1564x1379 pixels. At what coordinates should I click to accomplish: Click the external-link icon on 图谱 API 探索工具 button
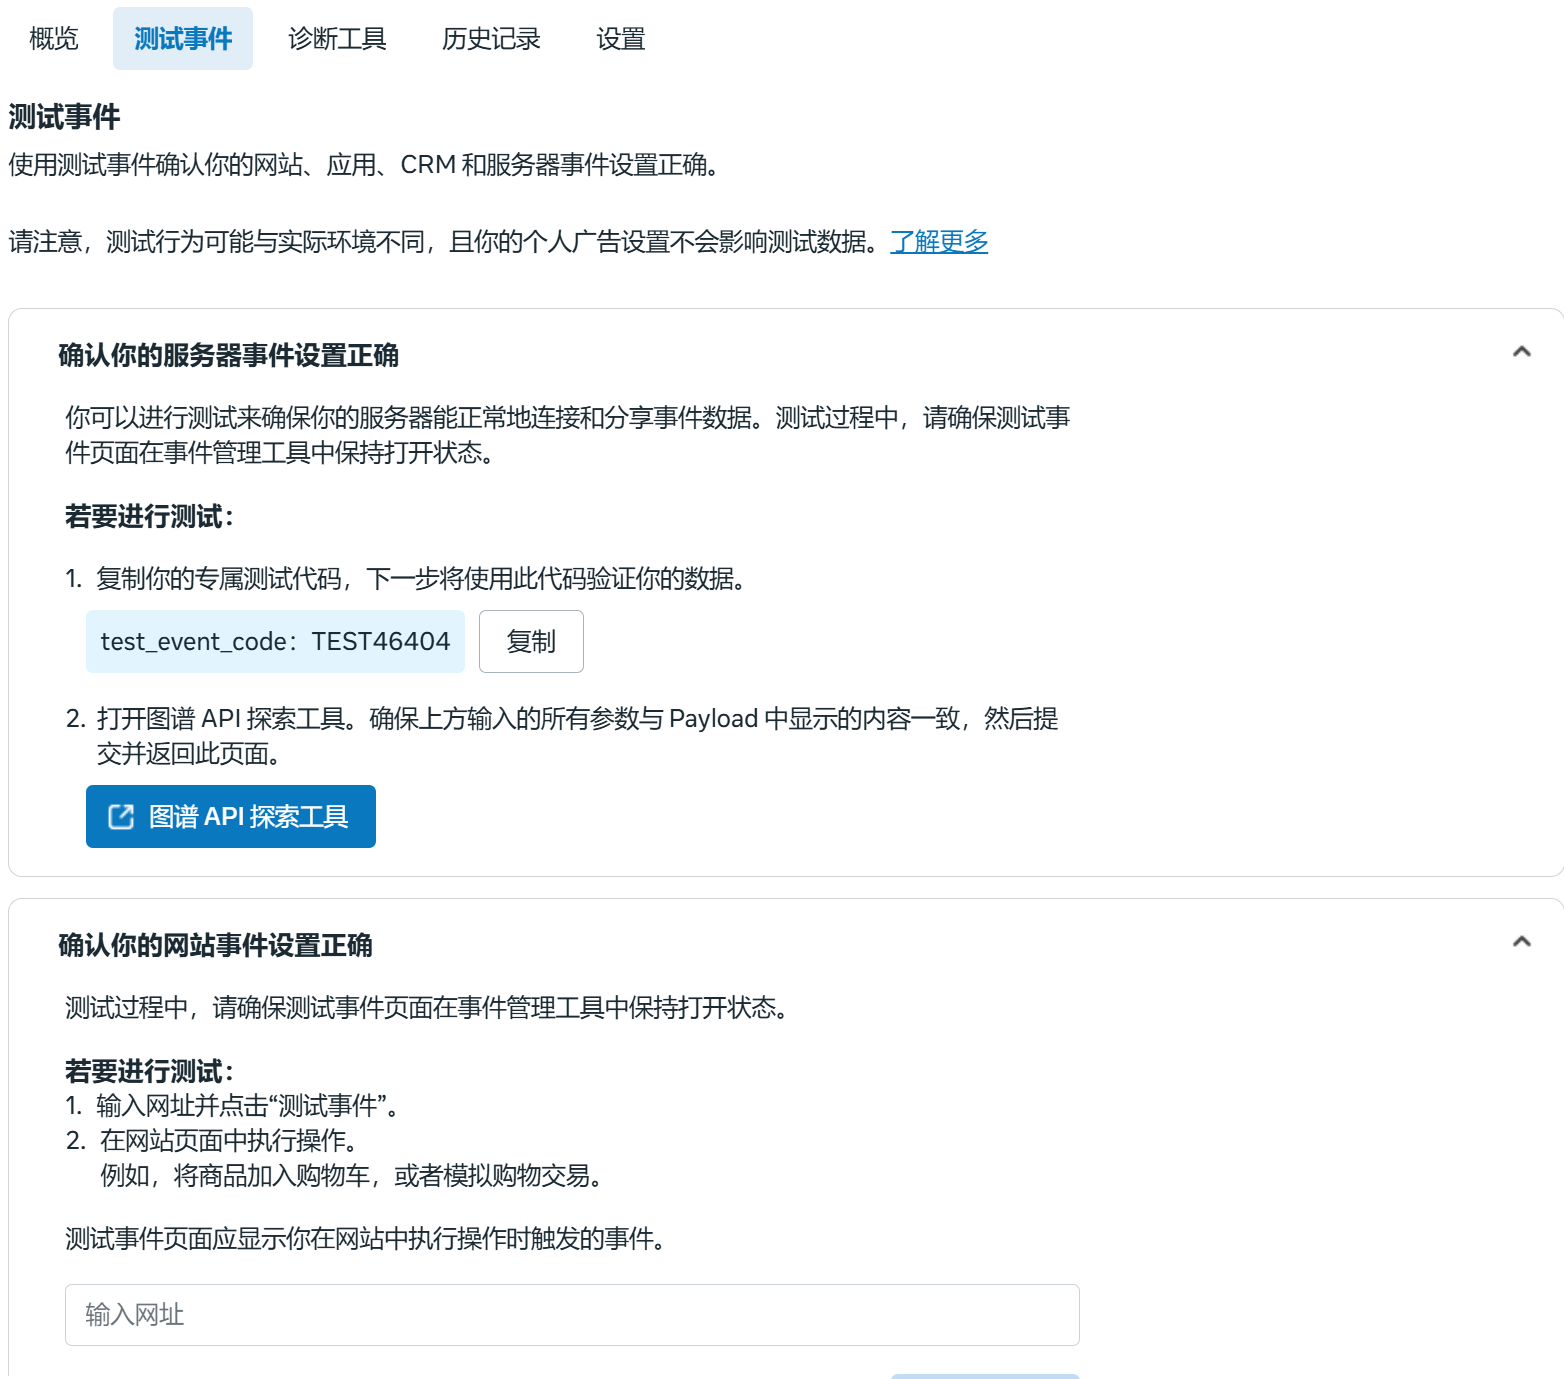click(119, 816)
